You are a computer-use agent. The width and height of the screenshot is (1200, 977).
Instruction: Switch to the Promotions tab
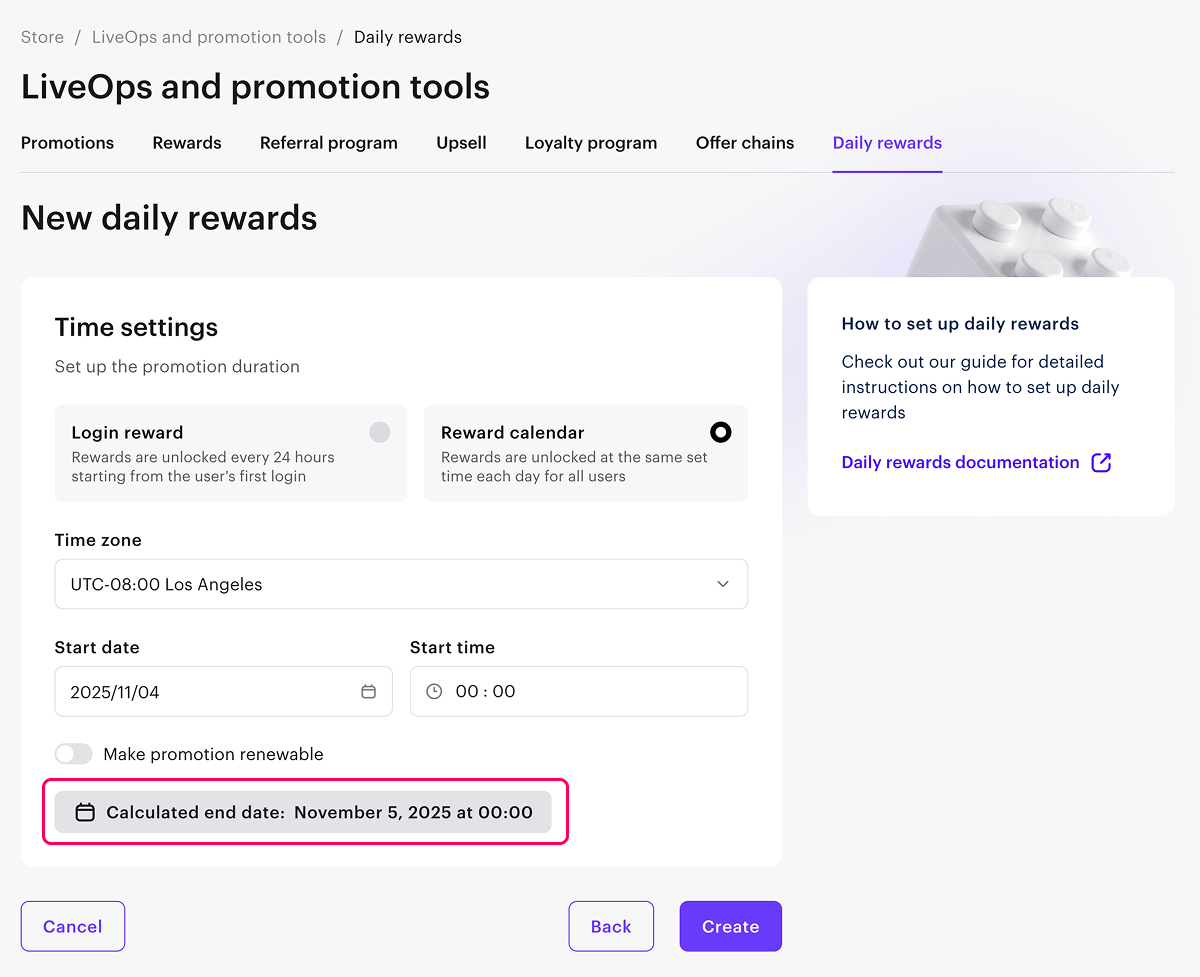tap(67, 143)
